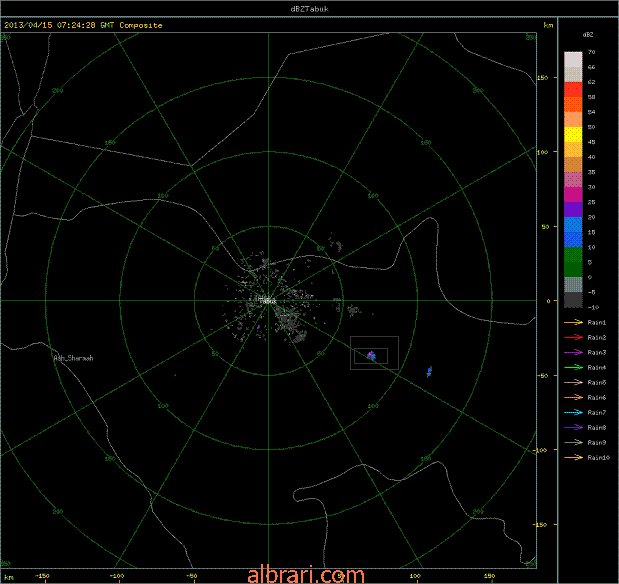Click the Ash_Sharmah place label
This screenshot has height=584, width=619.
pos(73,358)
